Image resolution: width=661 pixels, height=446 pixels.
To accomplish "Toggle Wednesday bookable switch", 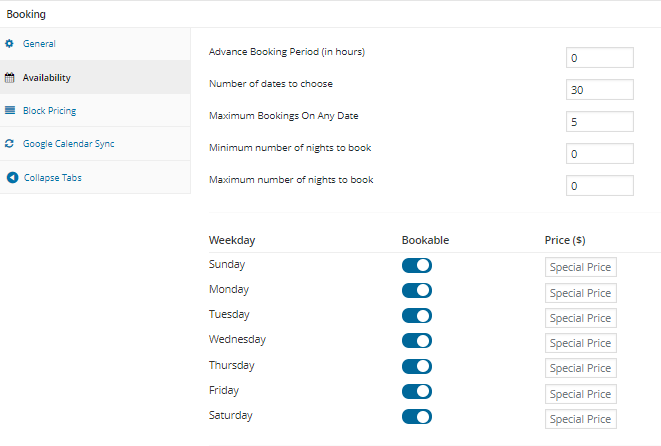I will (416, 341).
